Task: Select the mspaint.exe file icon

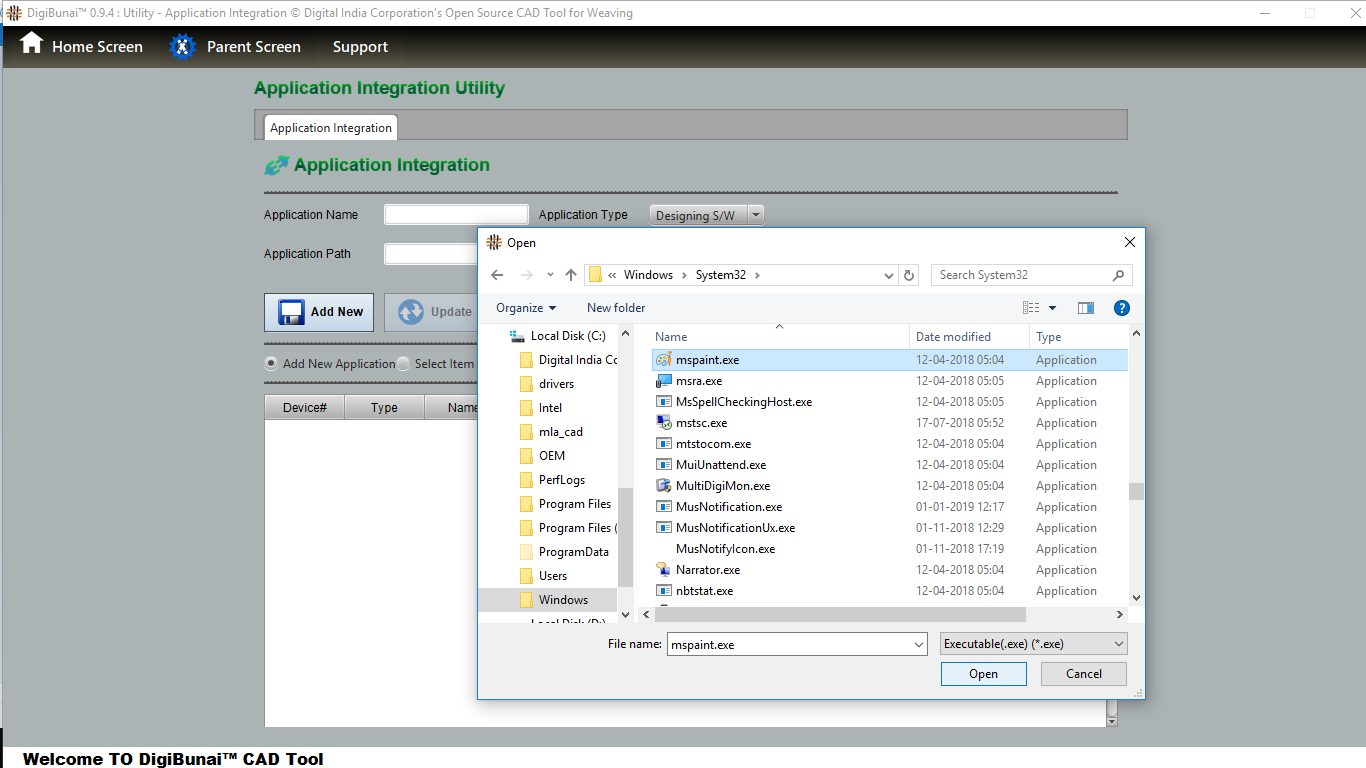Action: 664,360
